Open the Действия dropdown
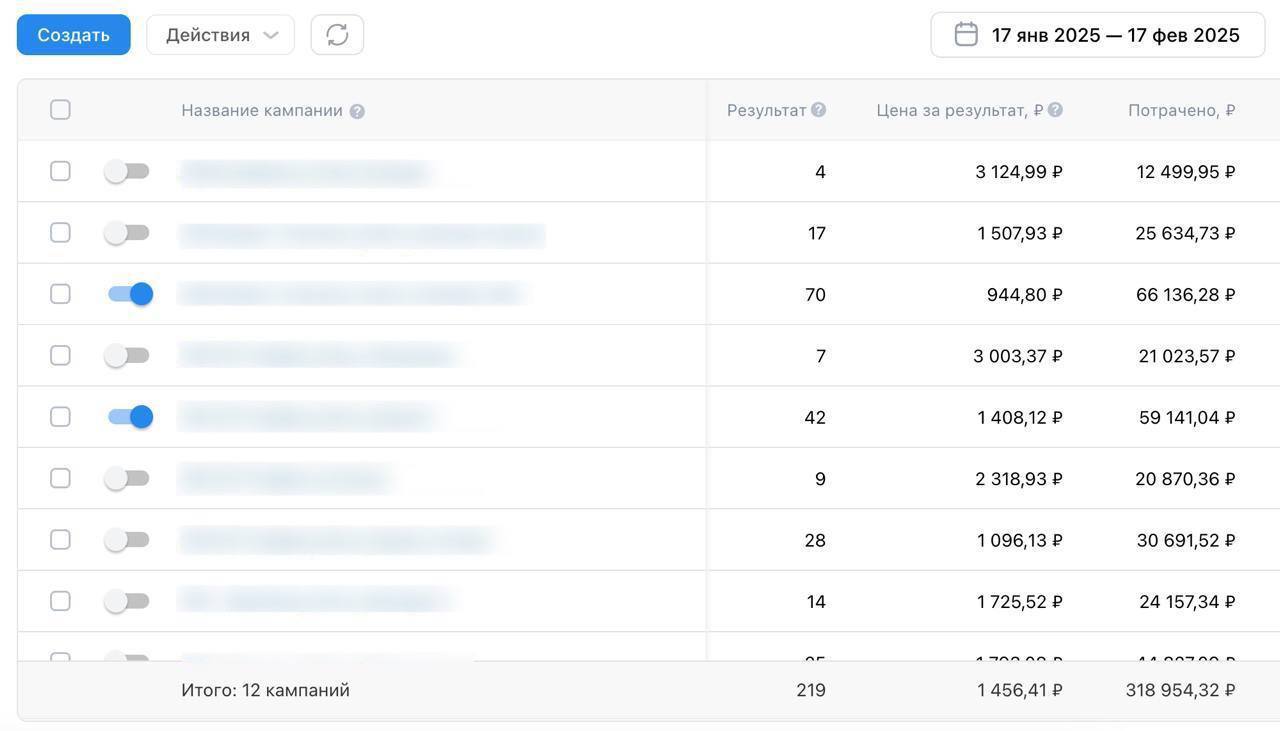Viewport: 1280px width, 731px height. point(220,35)
